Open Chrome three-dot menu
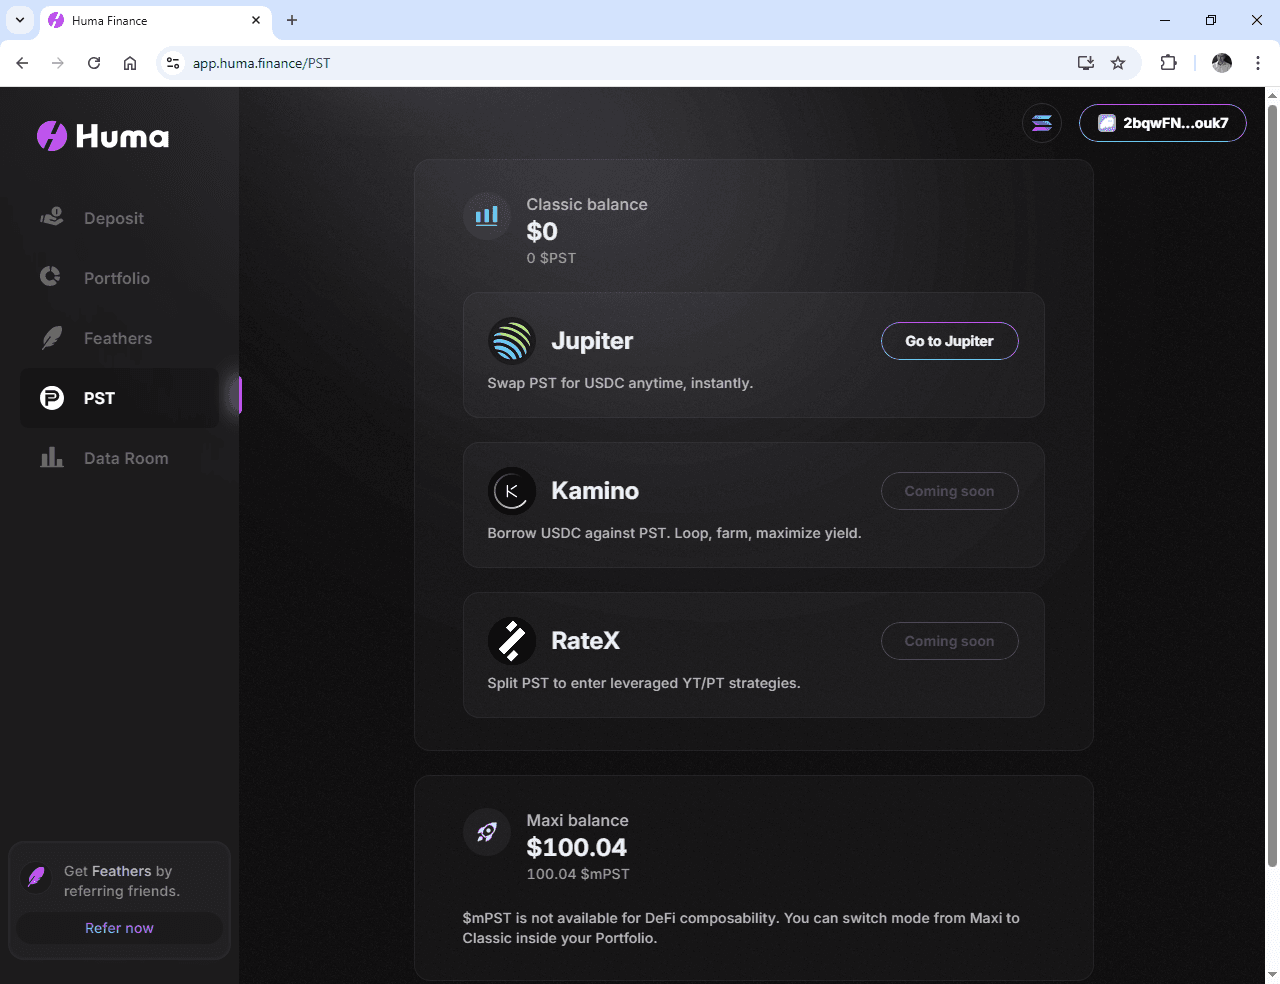1280x984 pixels. (x=1258, y=63)
